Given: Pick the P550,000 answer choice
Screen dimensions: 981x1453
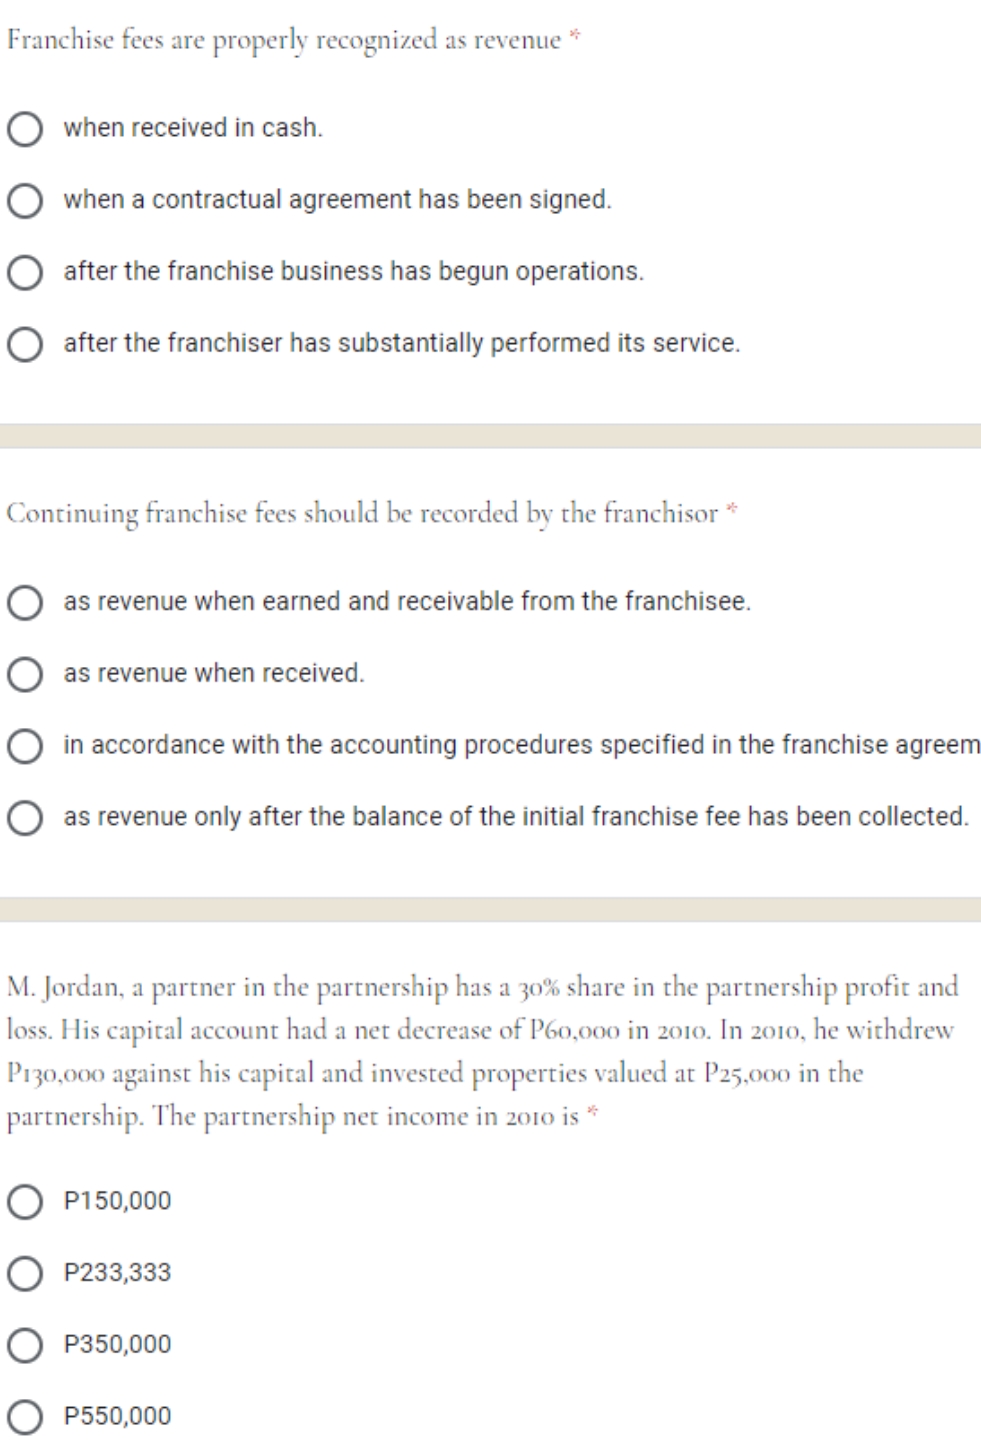Looking at the screenshot, I should coord(24,1417).
